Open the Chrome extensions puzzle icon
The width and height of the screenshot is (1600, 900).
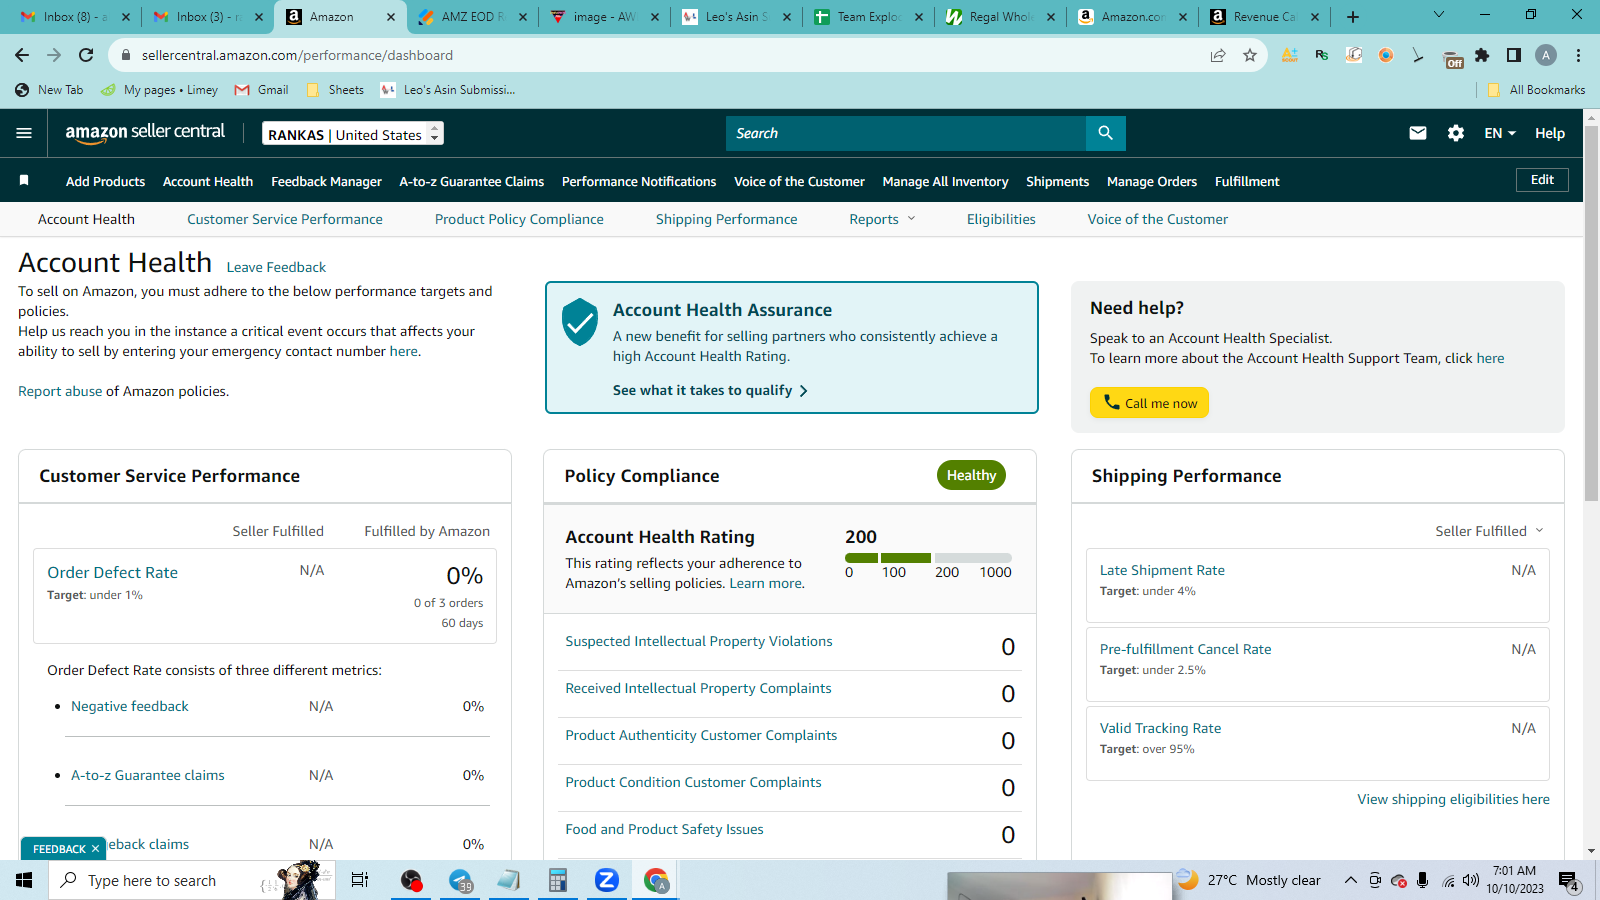click(x=1482, y=55)
